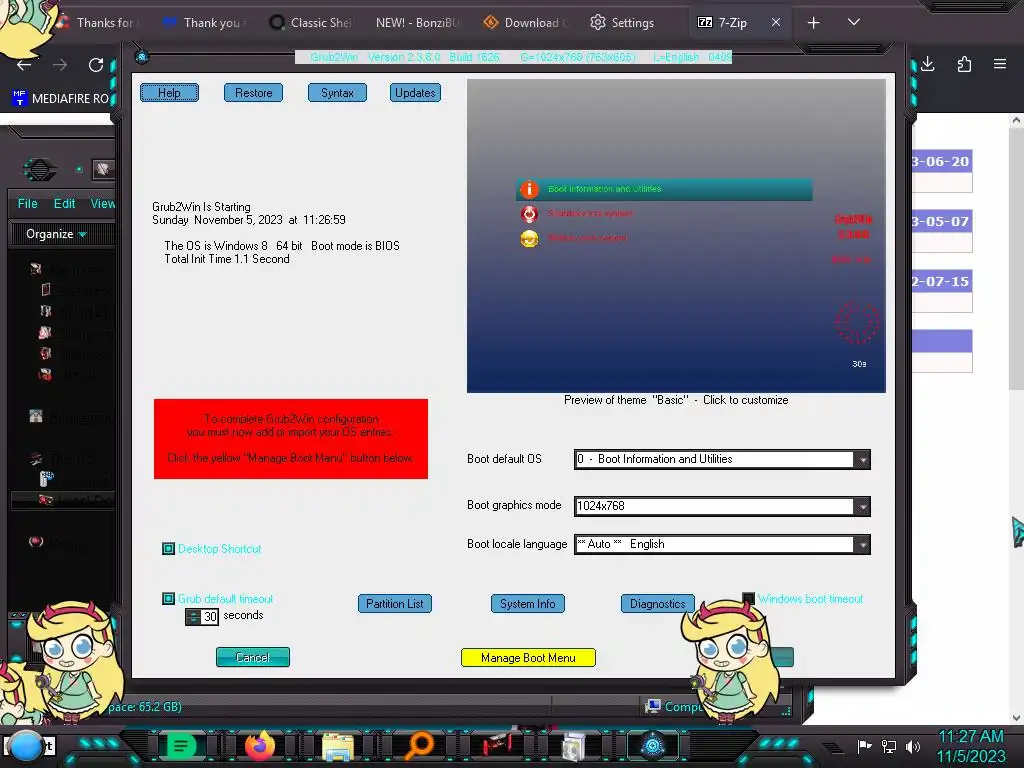The image size is (1024, 768).
Task: Open a new browser tab
Action: (814, 23)
